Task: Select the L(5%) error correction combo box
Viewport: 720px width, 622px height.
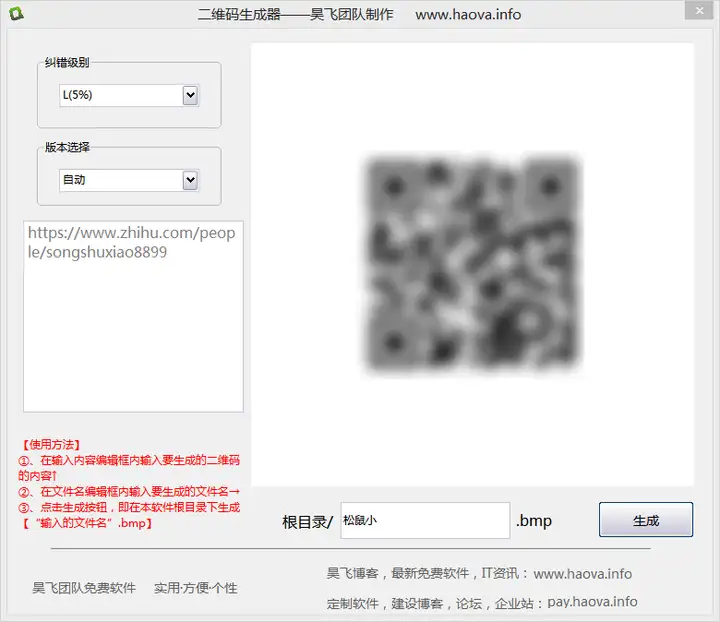Action: click(129, 95)
